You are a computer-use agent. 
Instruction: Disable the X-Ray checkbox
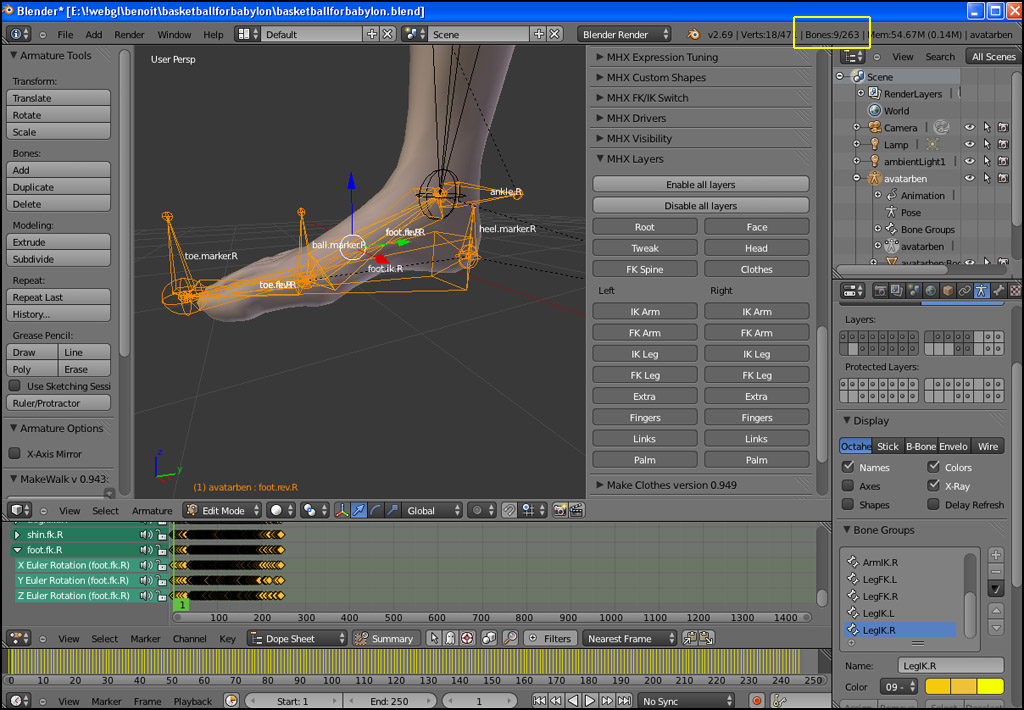pos(933,486)
